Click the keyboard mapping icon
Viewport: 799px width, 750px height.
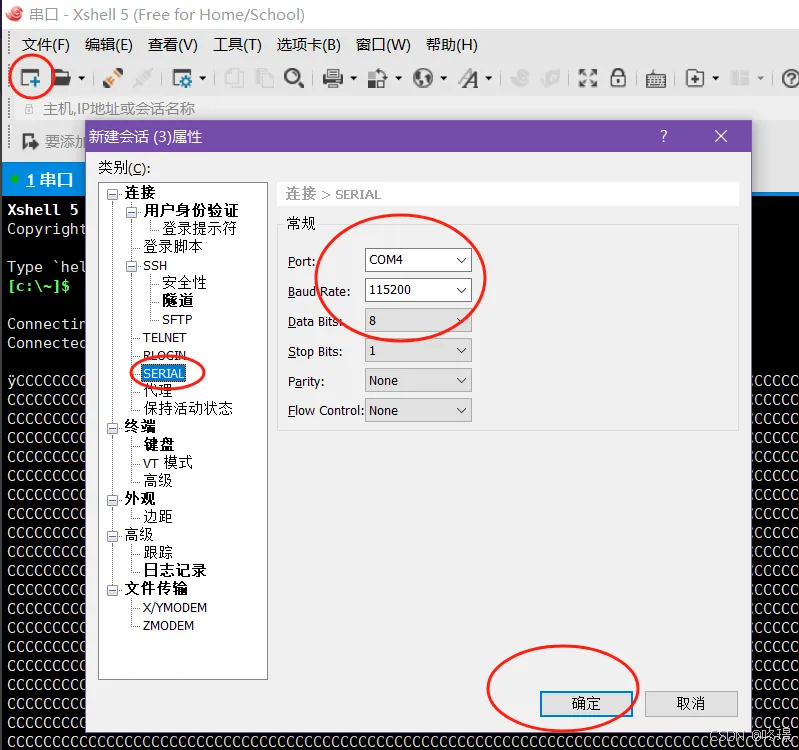[656, 79]
